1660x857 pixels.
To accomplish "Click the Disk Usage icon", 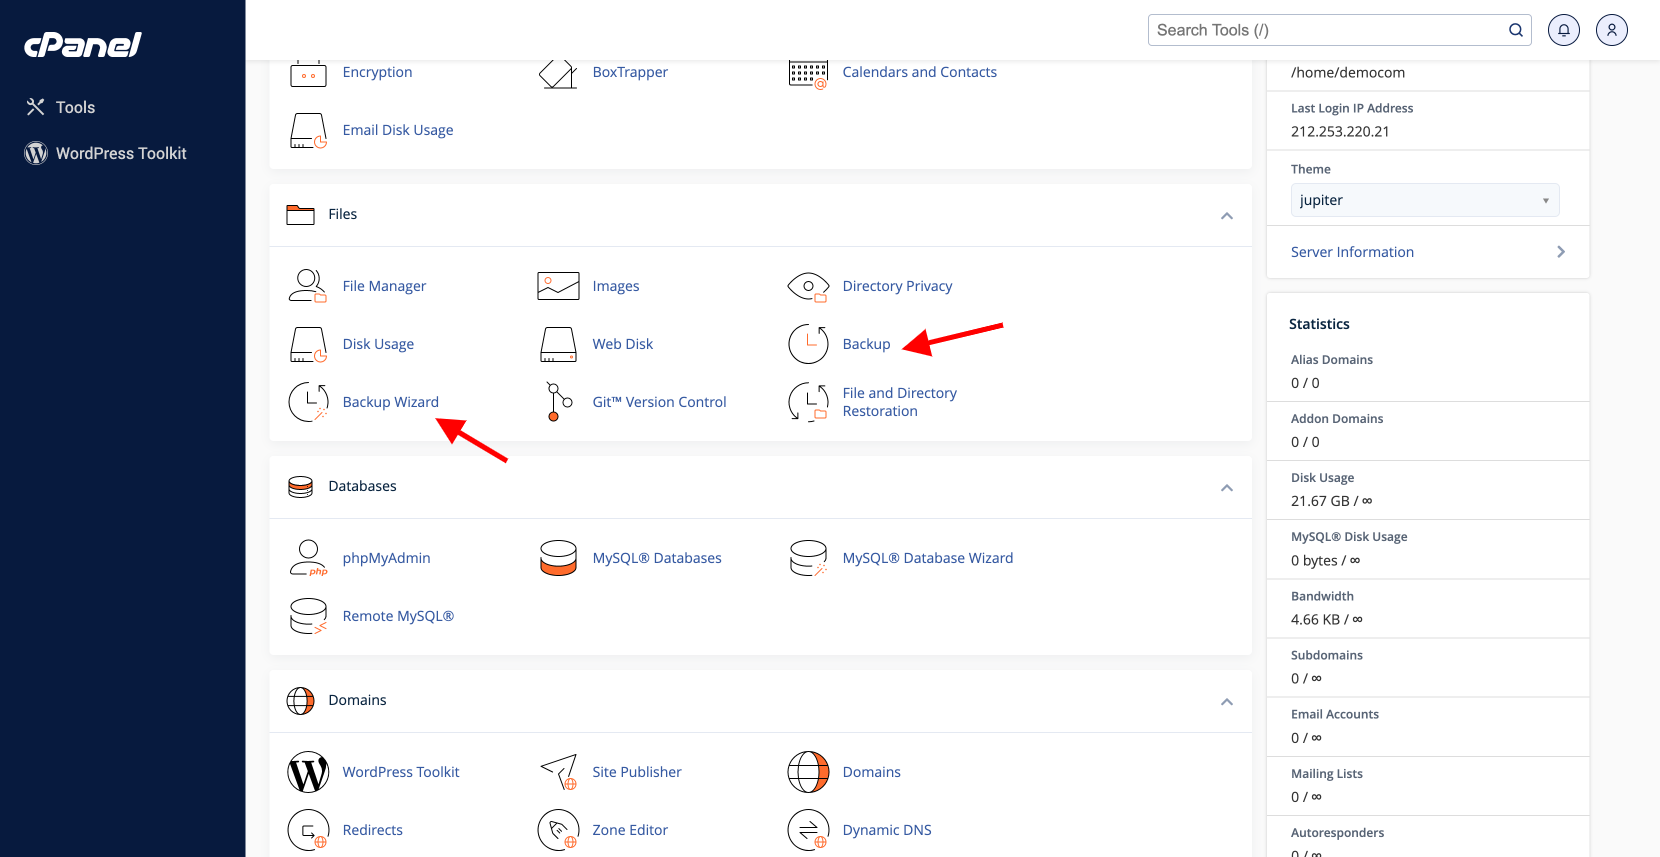I will pyautogui.click(x=308, y=344).
